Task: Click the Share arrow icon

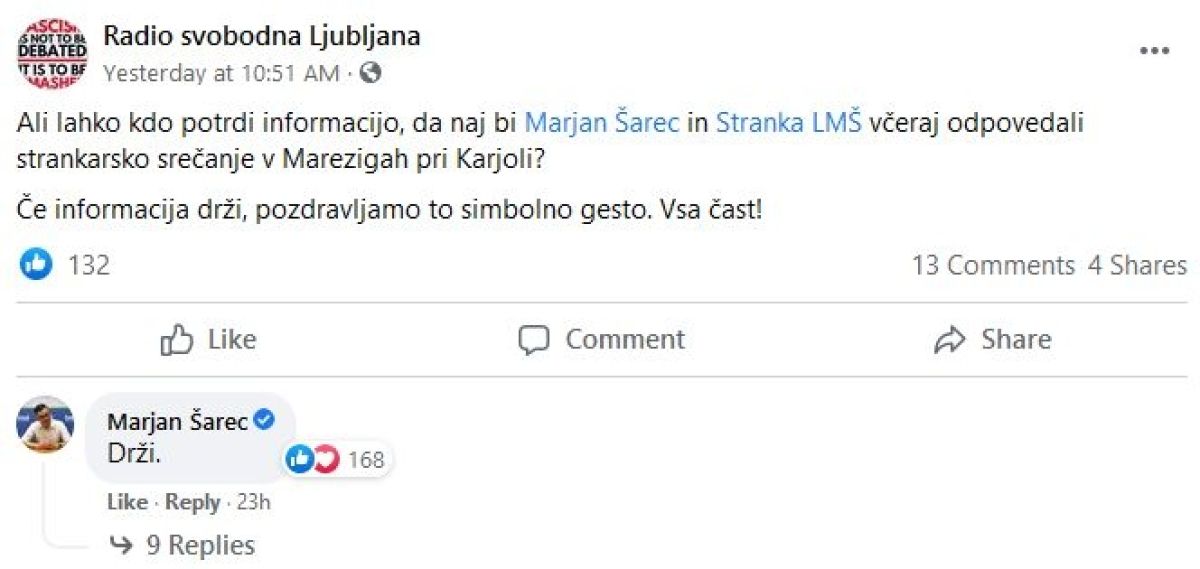Action: pyautogui.click(x=949, y=340)
